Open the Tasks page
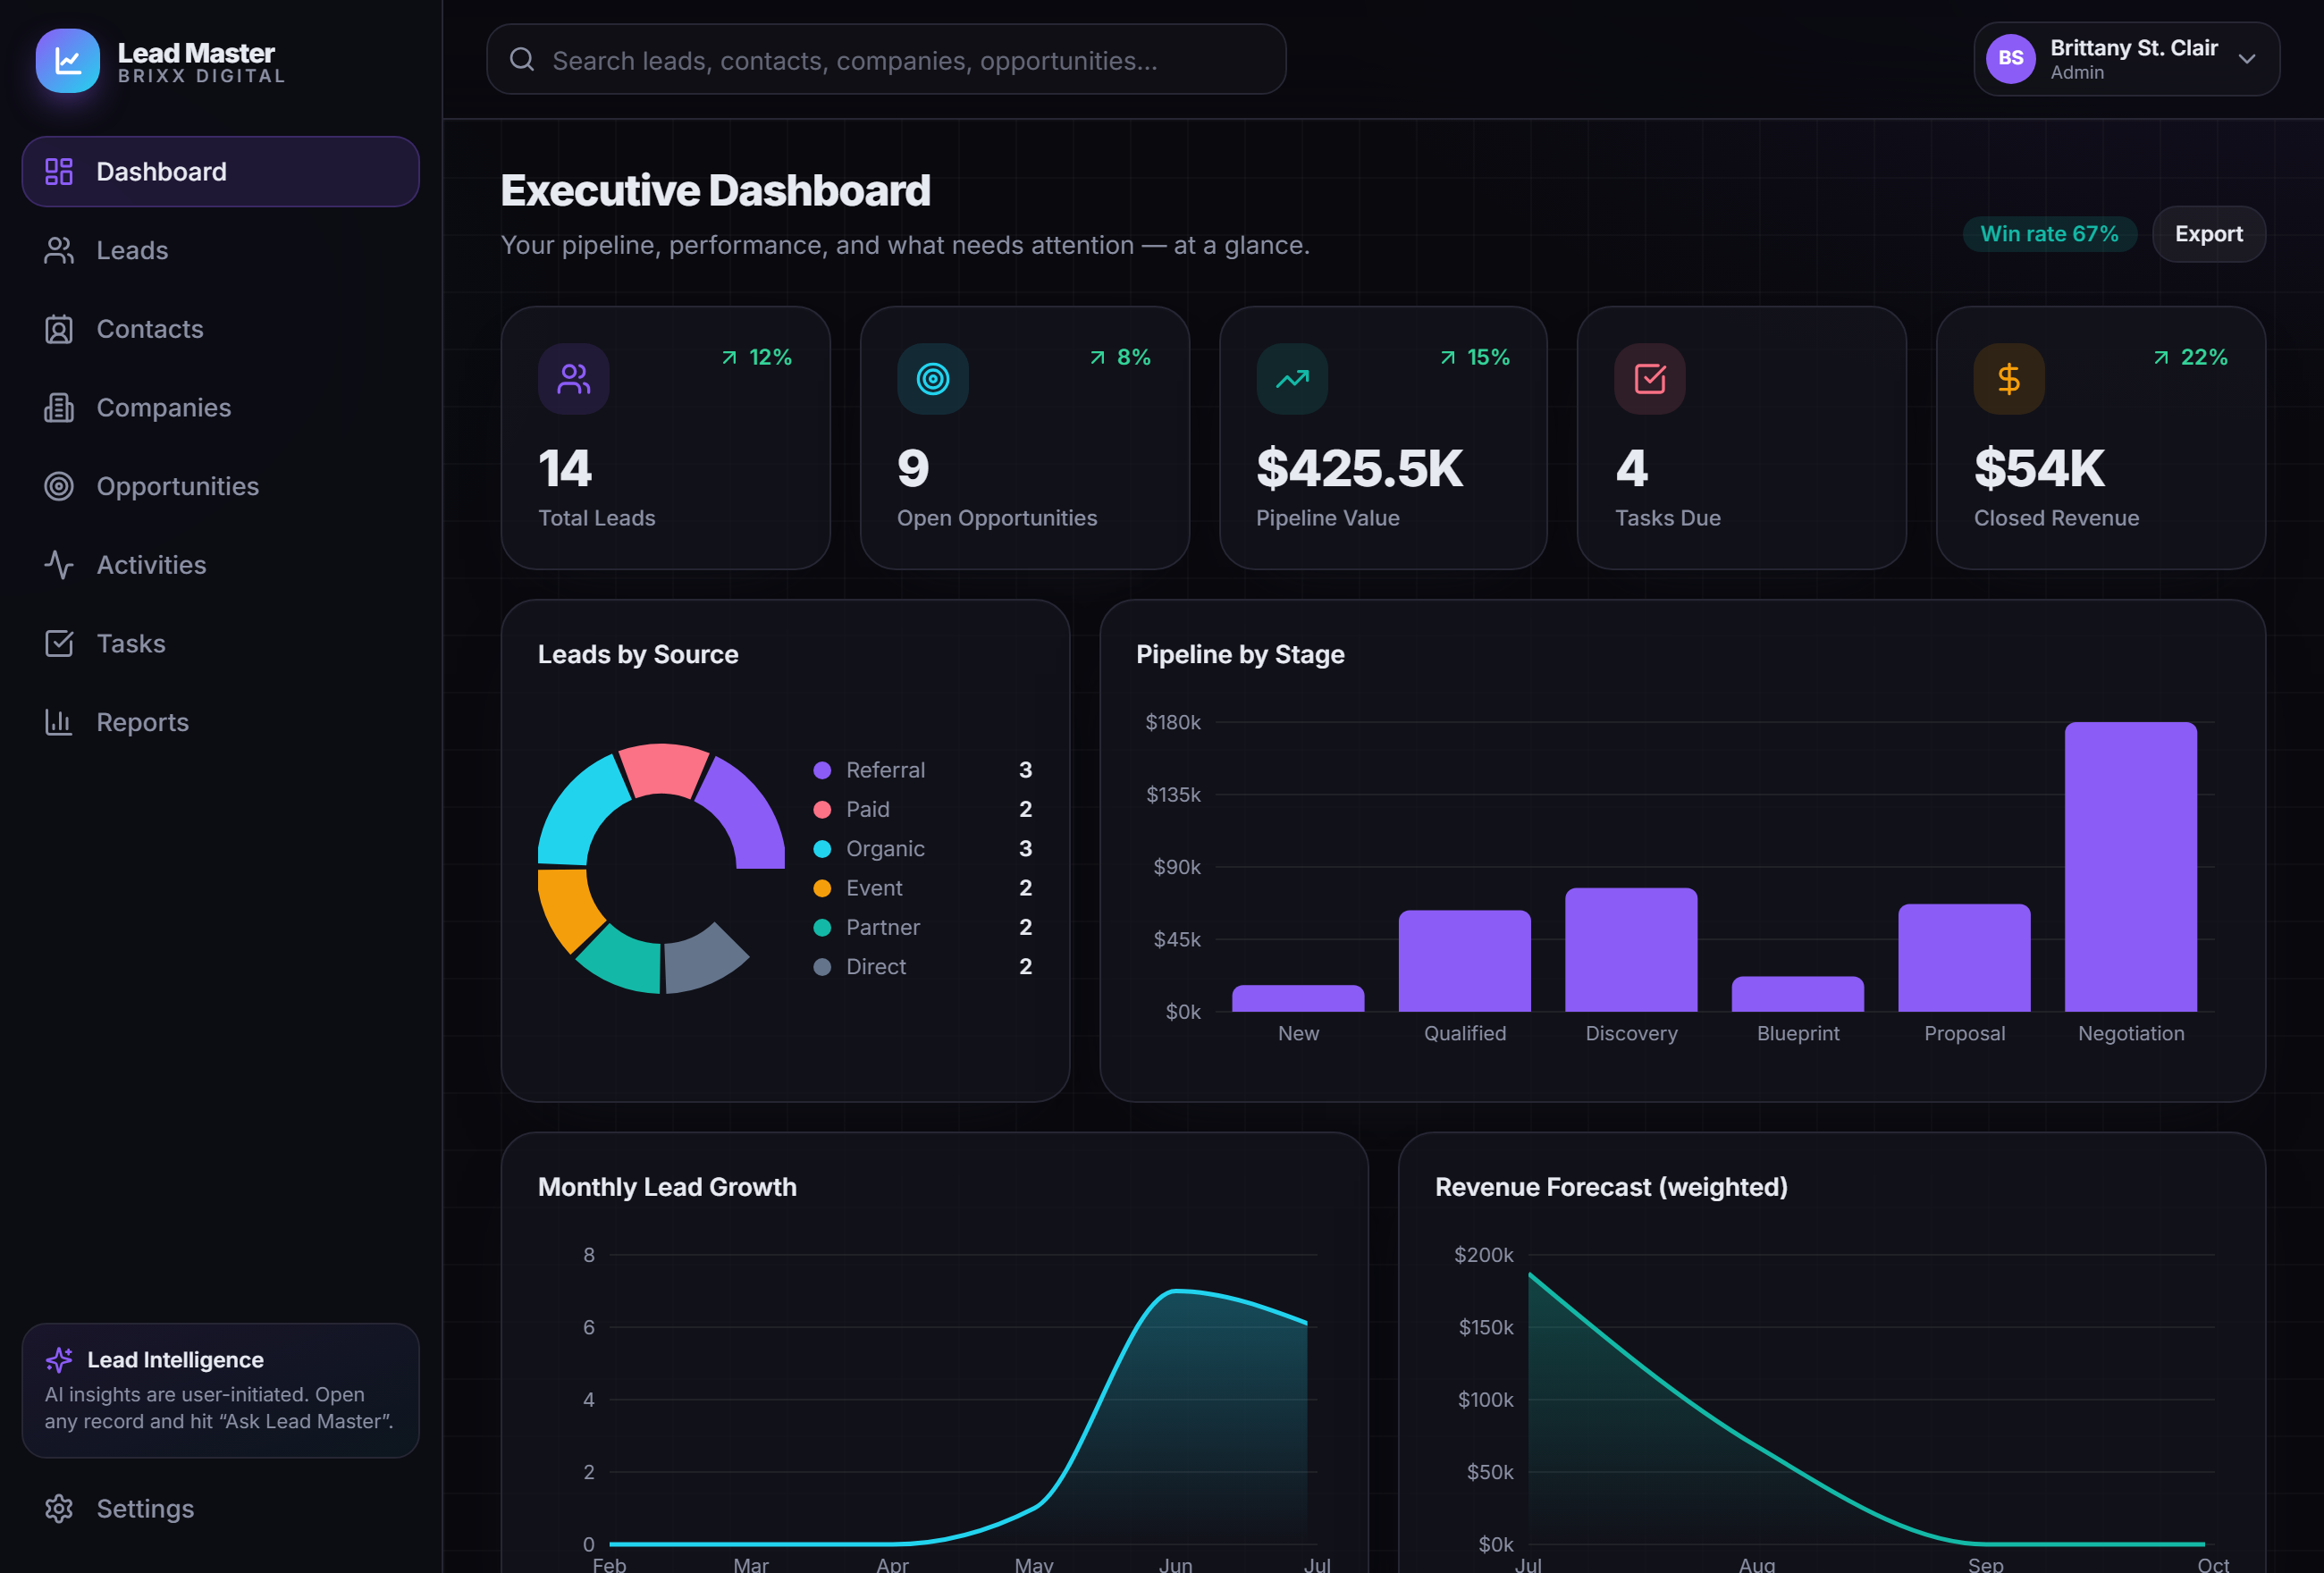 click(220, 643)
